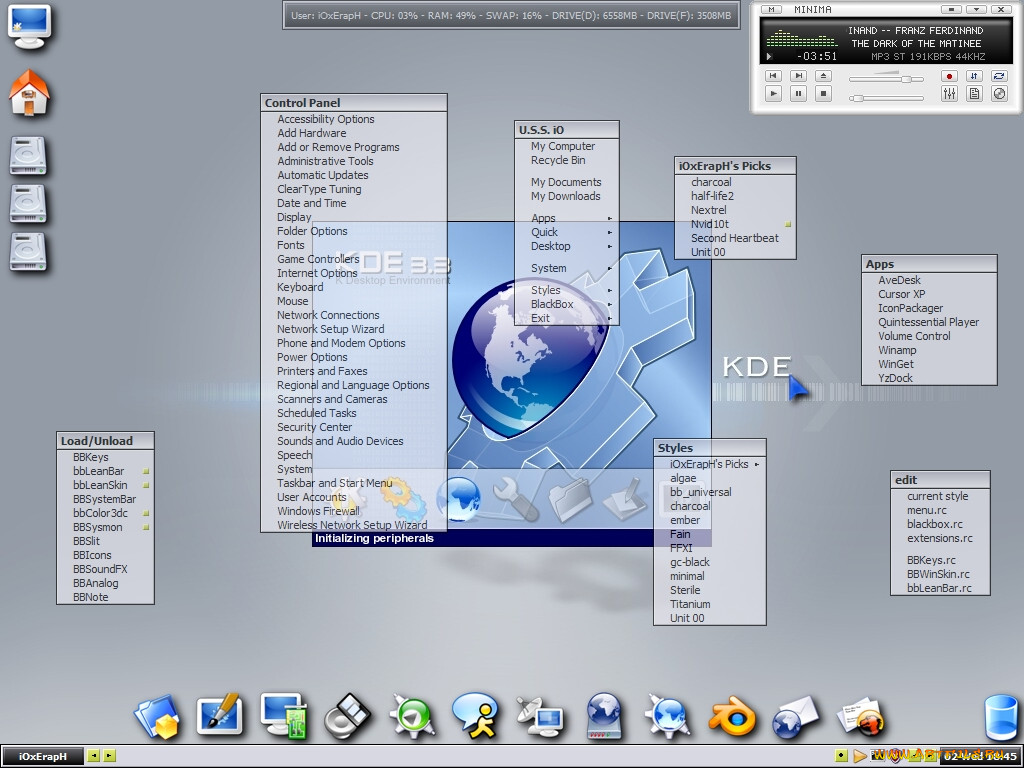Image resolution: width=1024 pixels, height=768 pixels.
Task: Open the topmost hard drive desktop icon
Action: (28, 155)
